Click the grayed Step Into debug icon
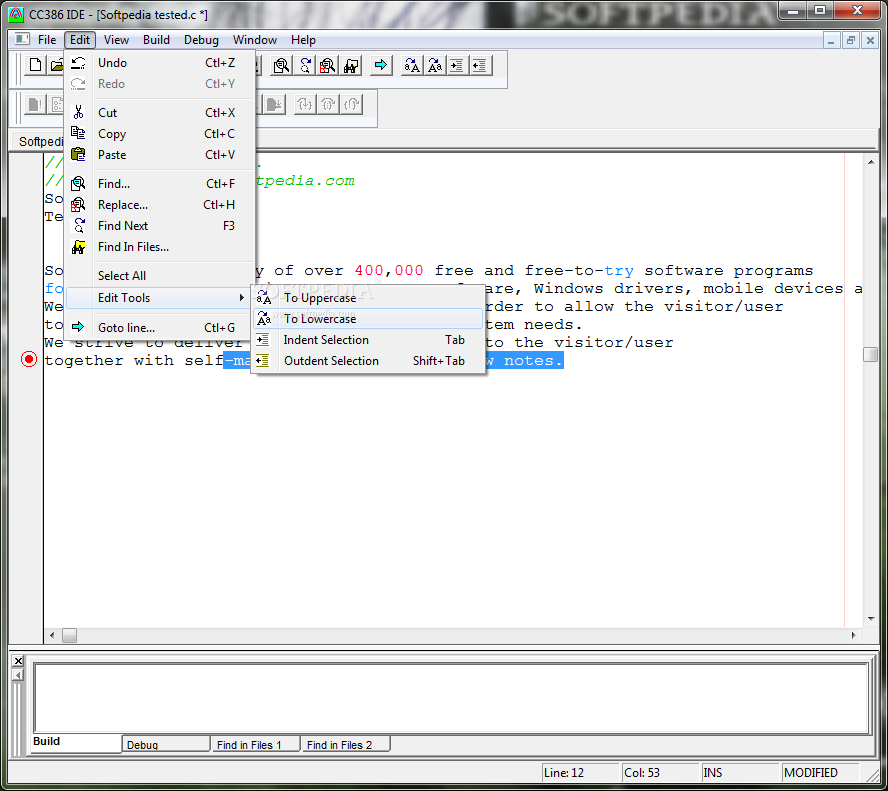 click(305, 105)
